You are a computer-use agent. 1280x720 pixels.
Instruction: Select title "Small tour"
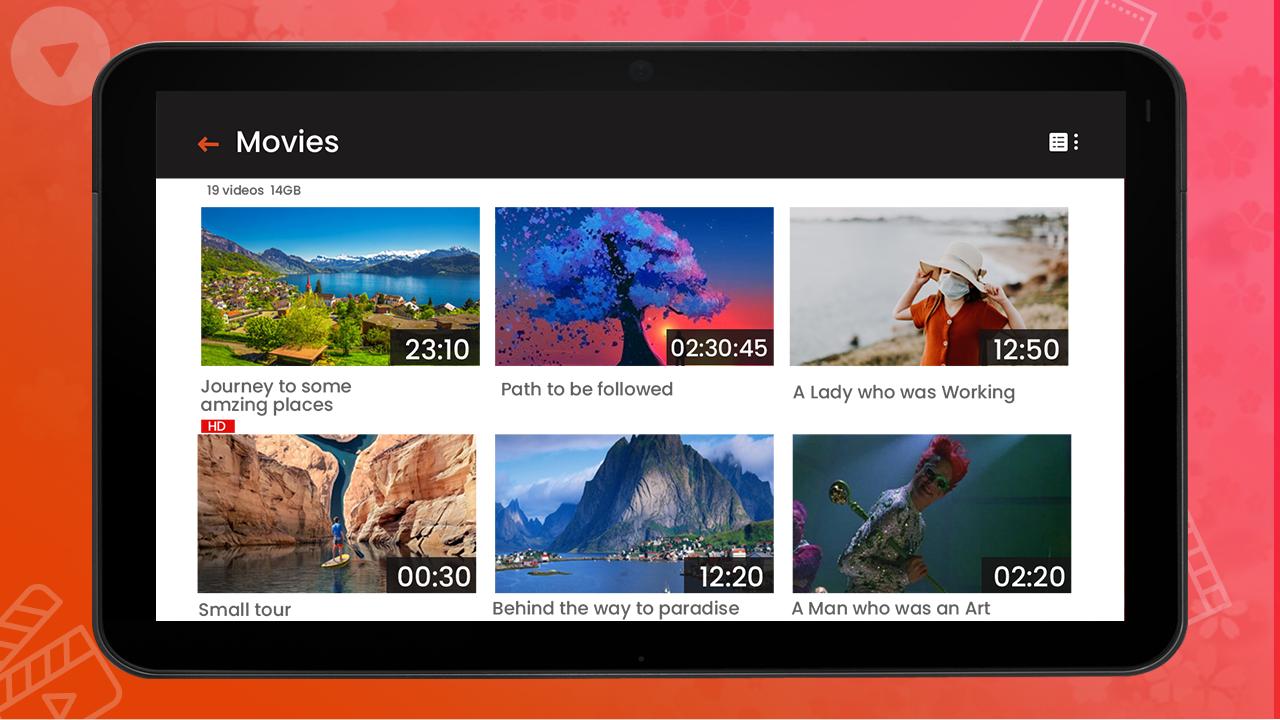245,609
